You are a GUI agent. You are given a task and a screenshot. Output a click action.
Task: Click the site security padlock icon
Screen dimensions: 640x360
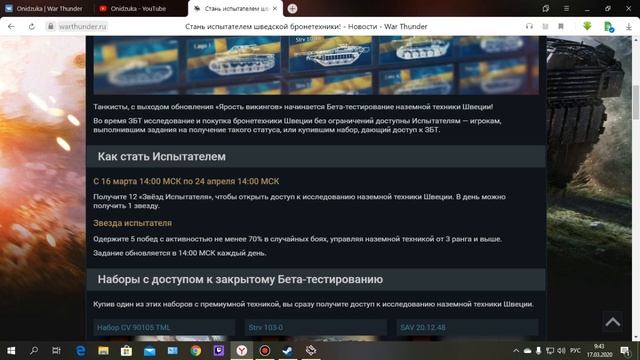pos(50,27)
